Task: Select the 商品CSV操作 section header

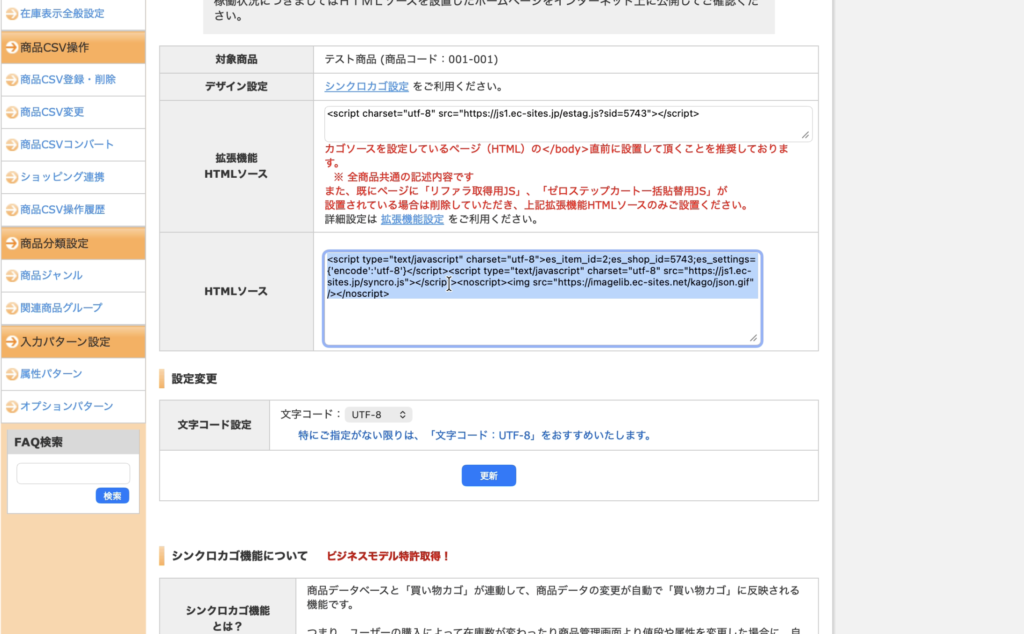Action: tap(73, 48)
